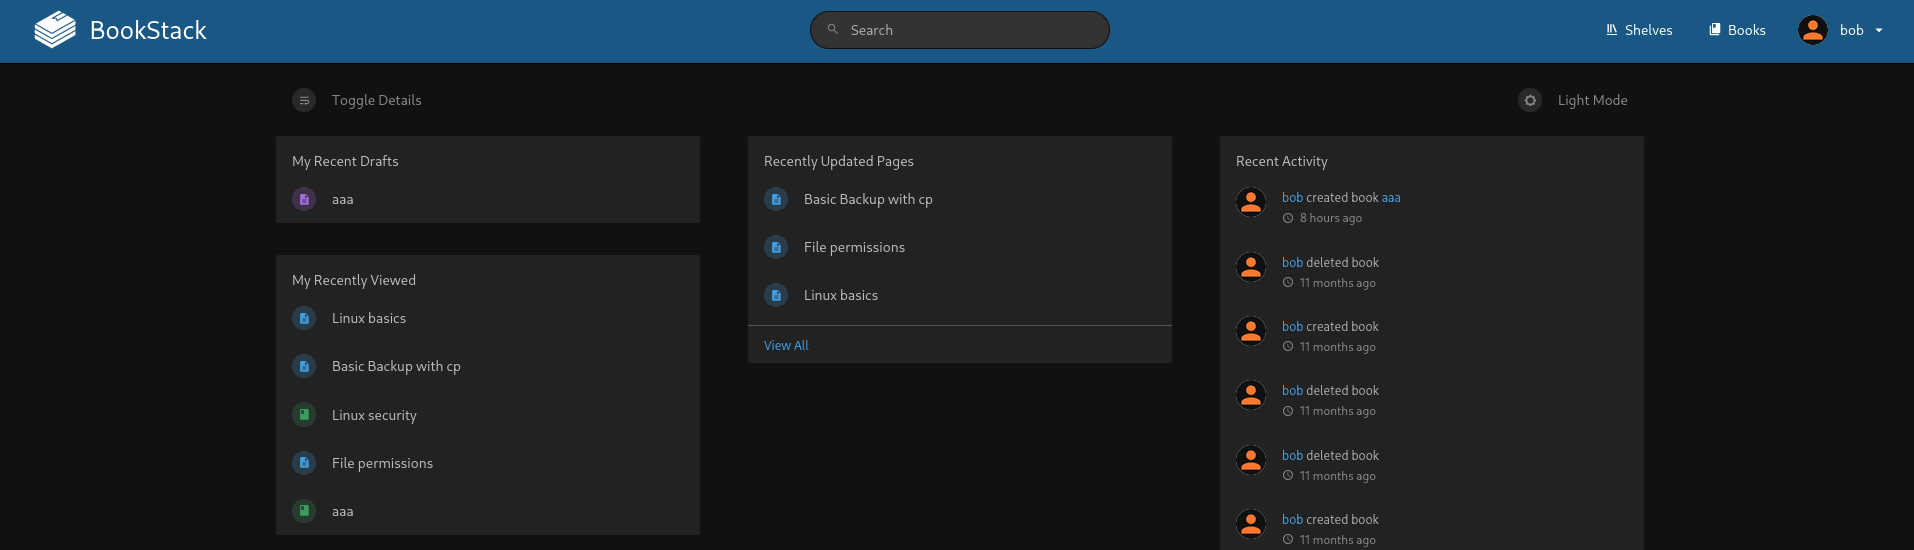Open Shelves from the header
Viewport: 1914px width, 550px height.
coord(1639,30)
